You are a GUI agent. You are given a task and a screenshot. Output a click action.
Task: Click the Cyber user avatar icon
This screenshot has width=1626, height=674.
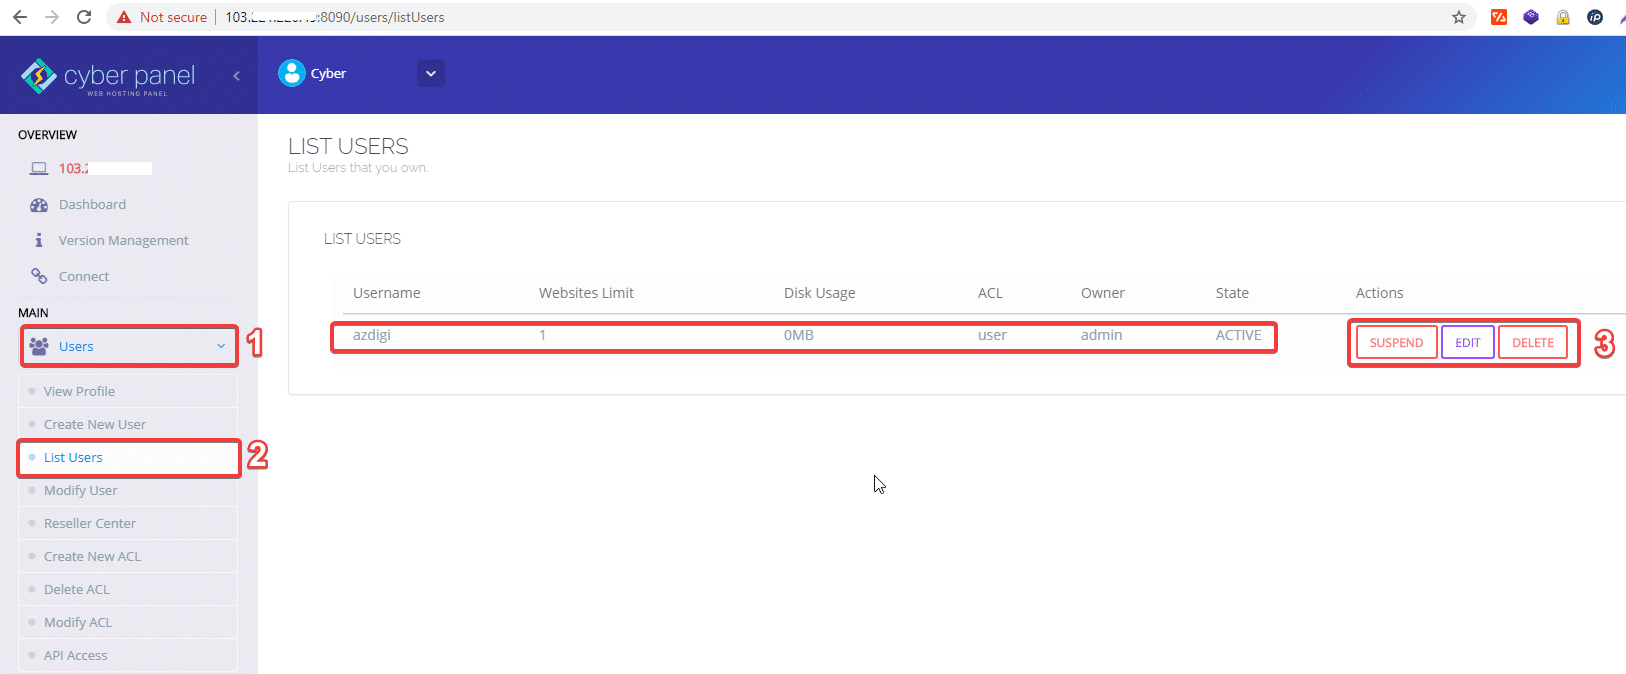(x=292, y=73)
